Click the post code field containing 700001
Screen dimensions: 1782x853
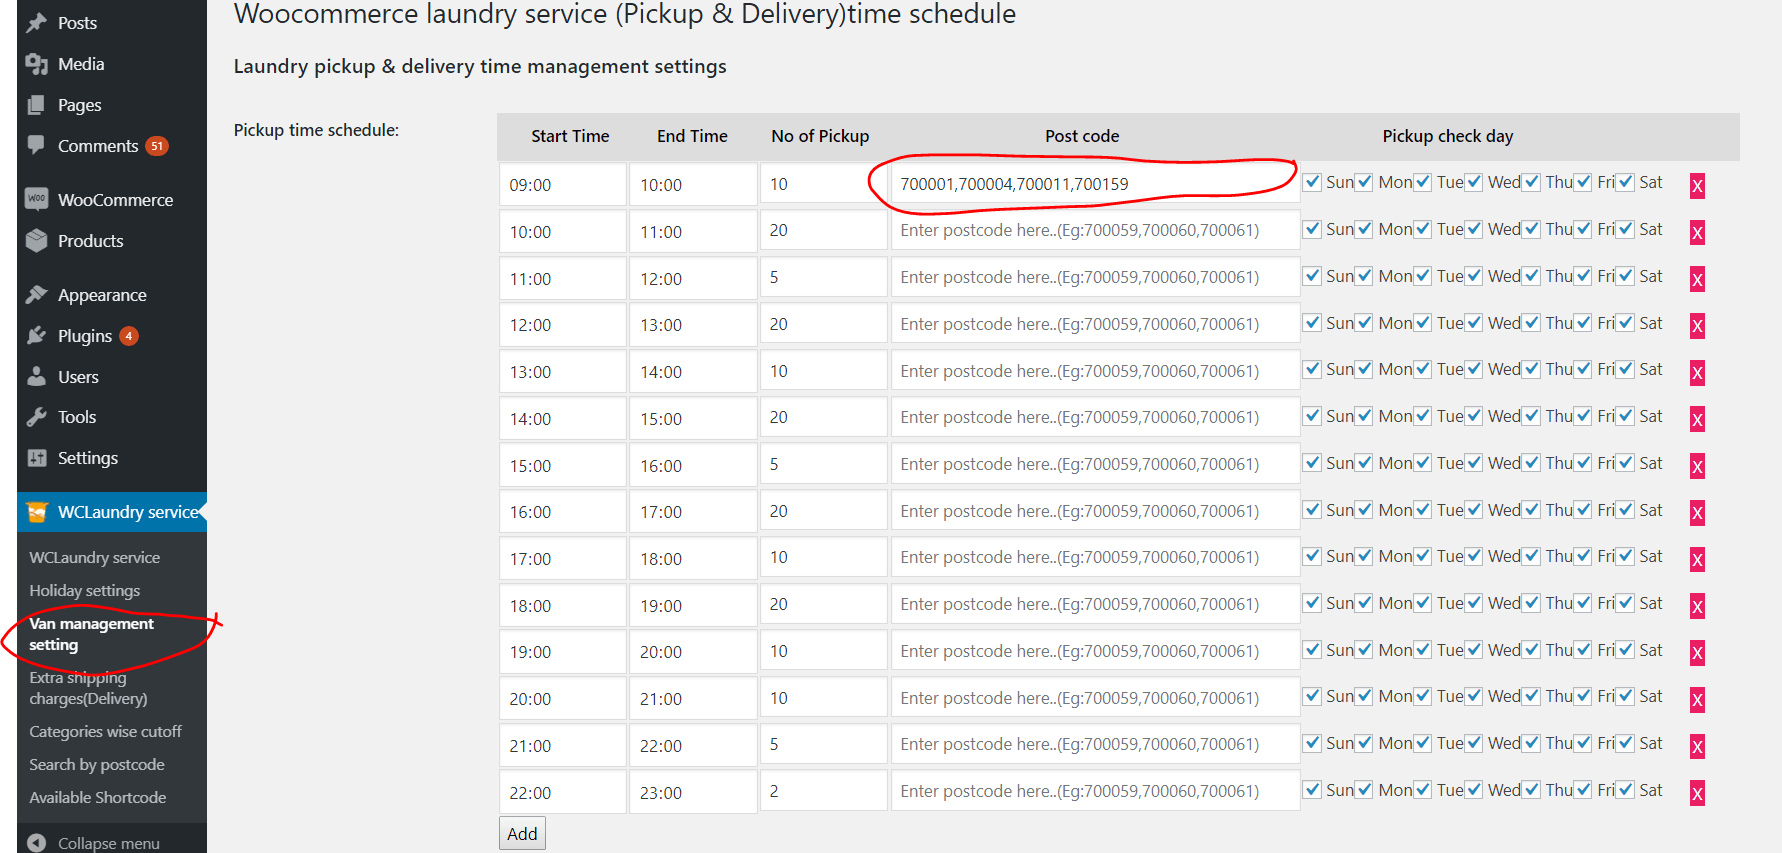point(1095,184)
